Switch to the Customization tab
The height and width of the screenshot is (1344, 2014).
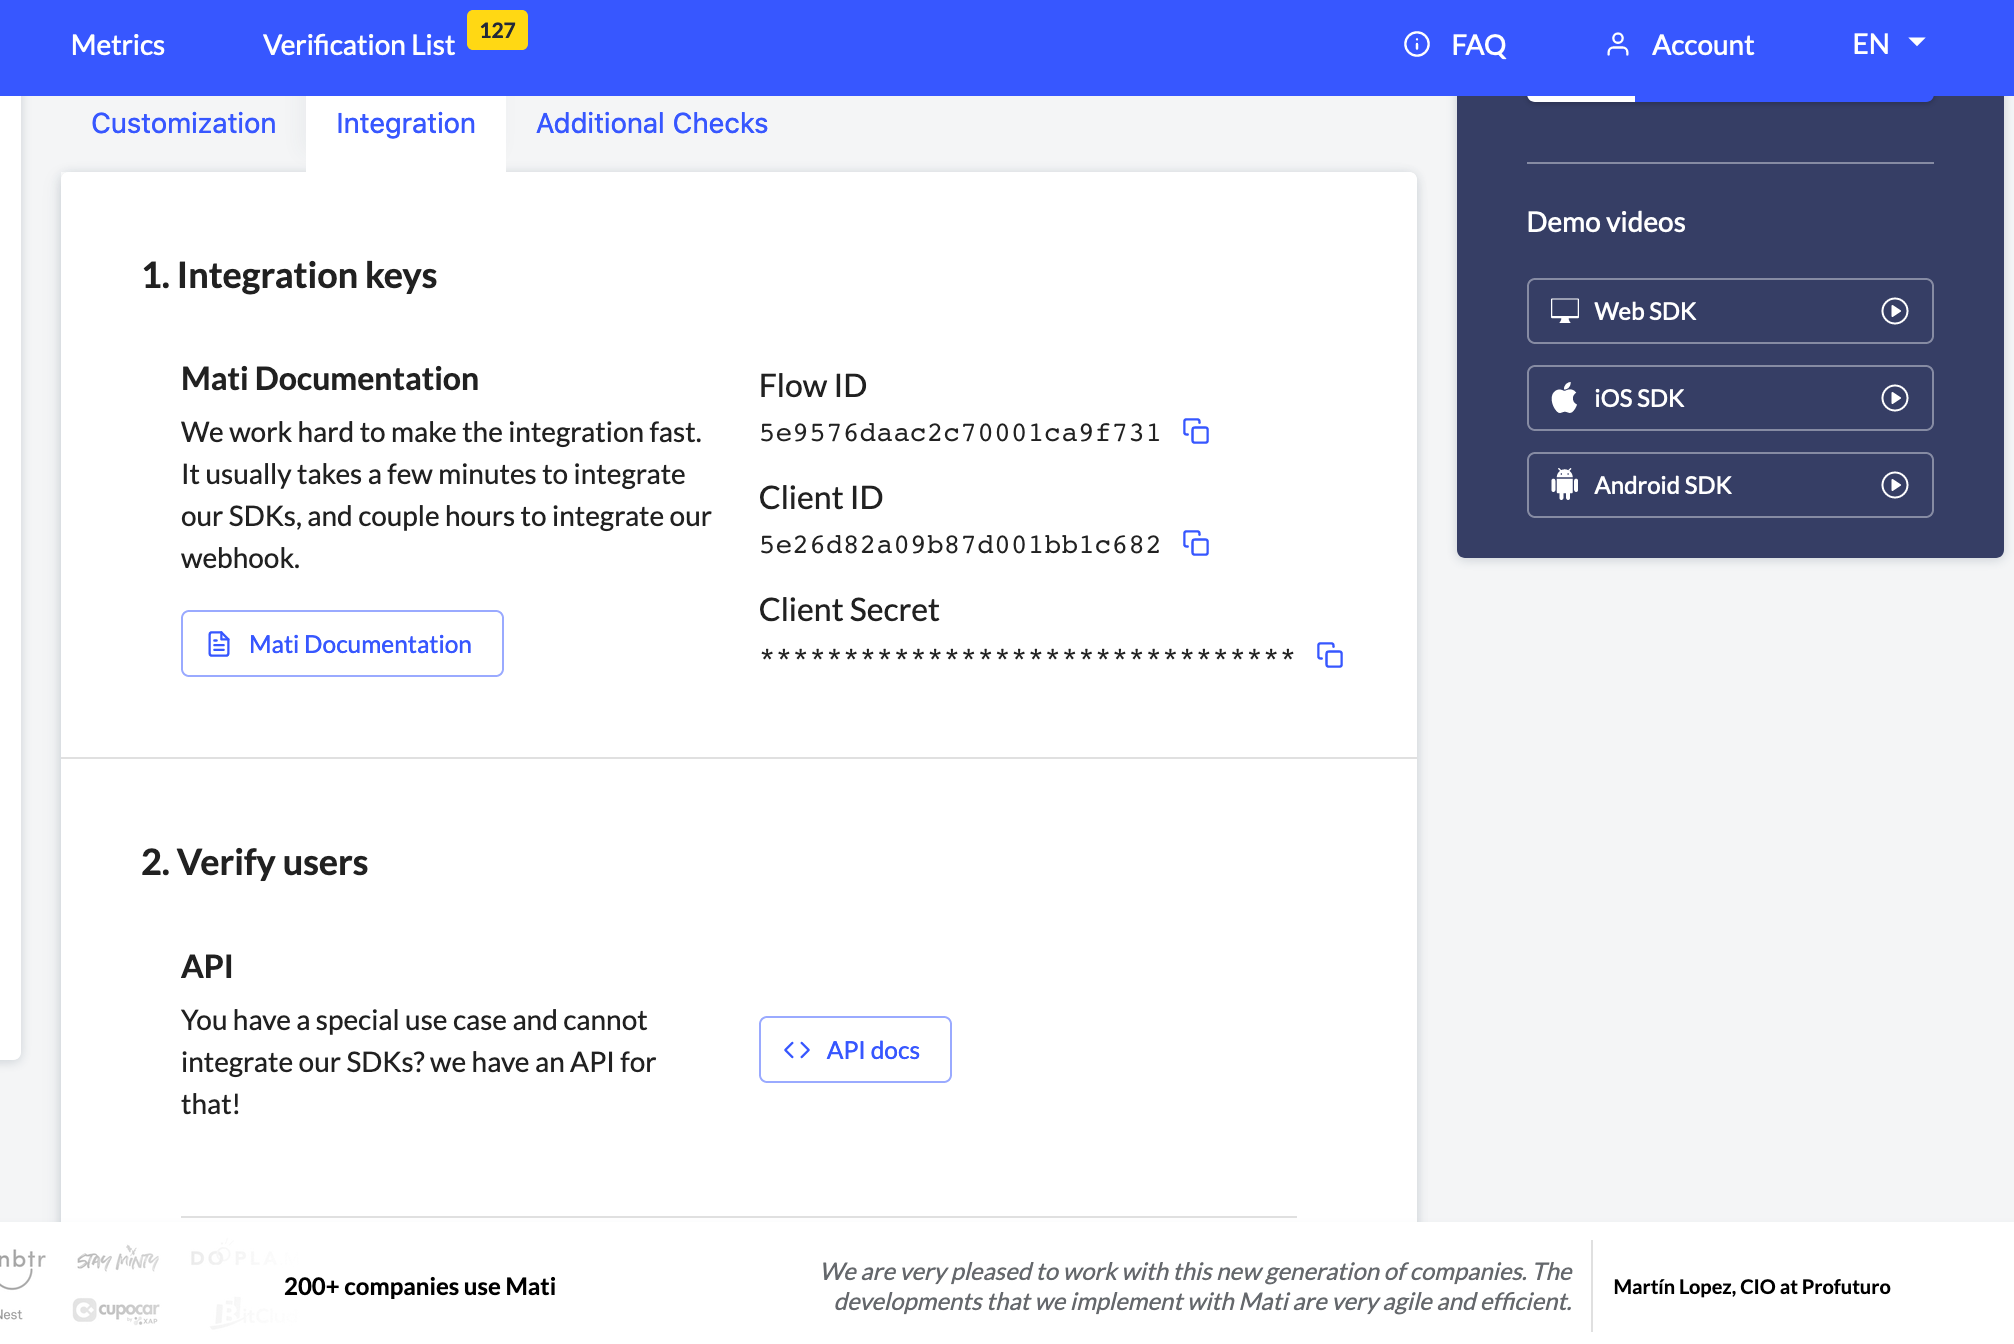point(183,123)
